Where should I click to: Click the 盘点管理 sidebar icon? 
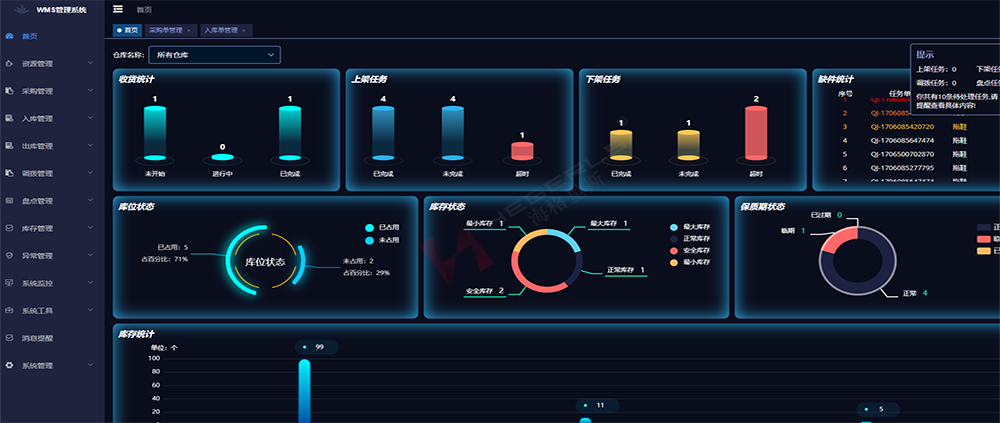pos(9,201)
